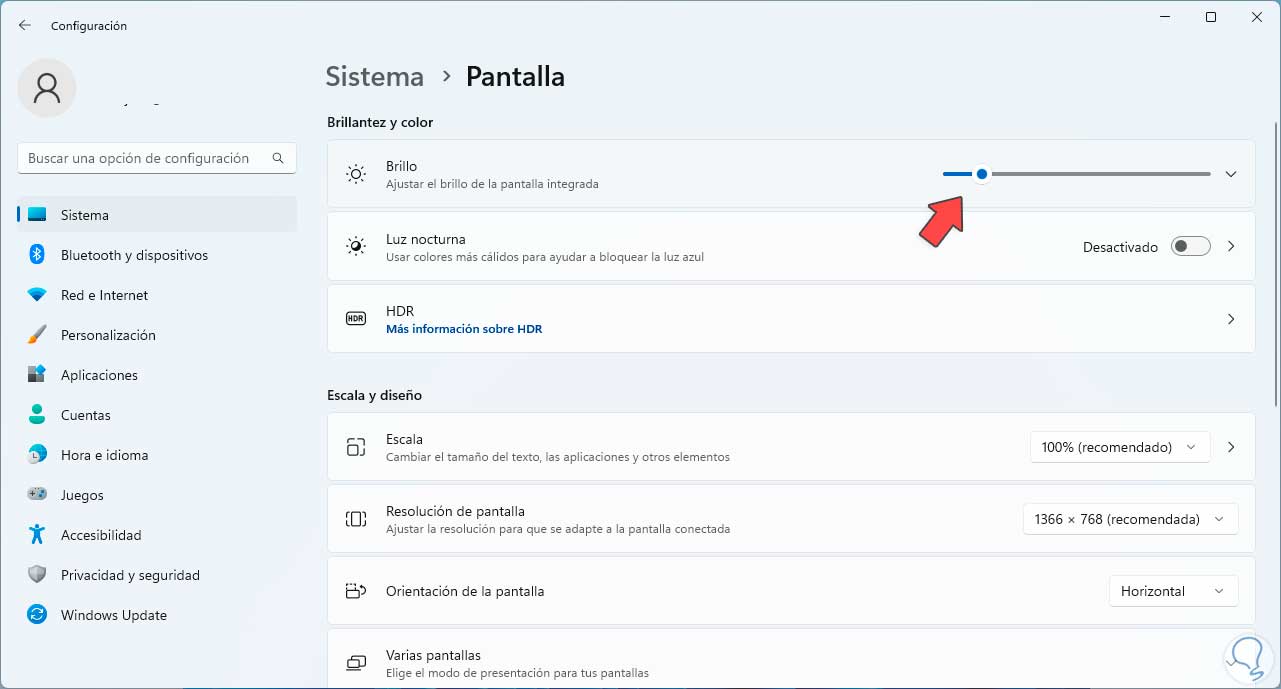
Task: Click the Brillo brightness slider
Action: (1076, 174)
